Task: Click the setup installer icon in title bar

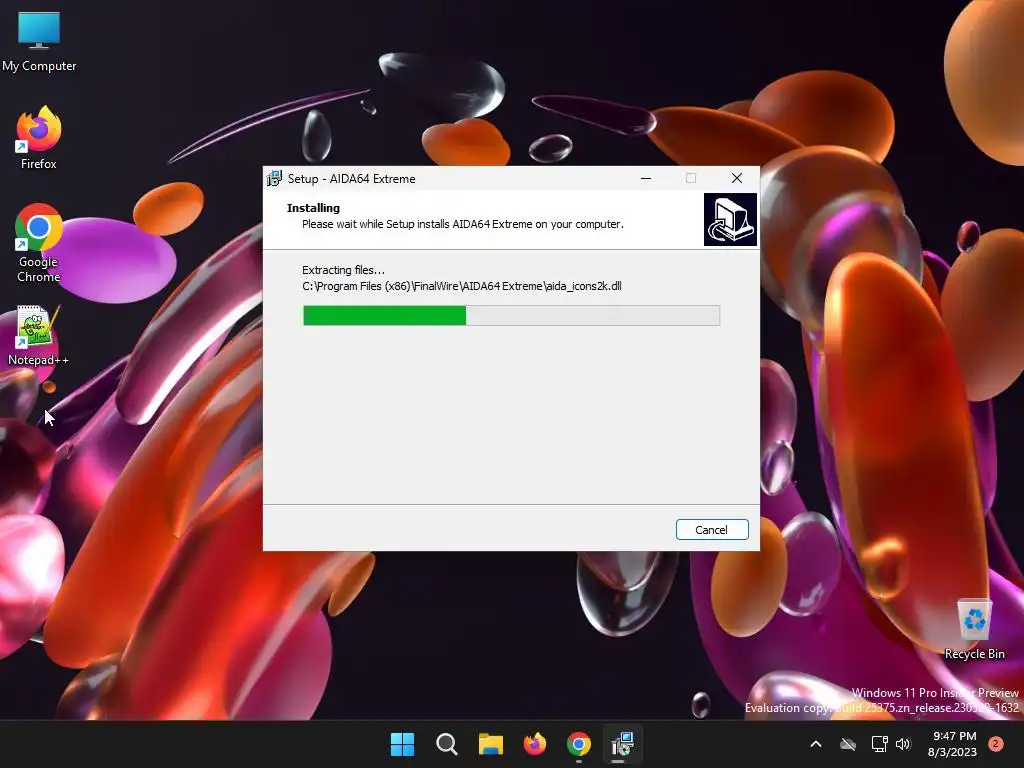Action: tap(274, 178)
